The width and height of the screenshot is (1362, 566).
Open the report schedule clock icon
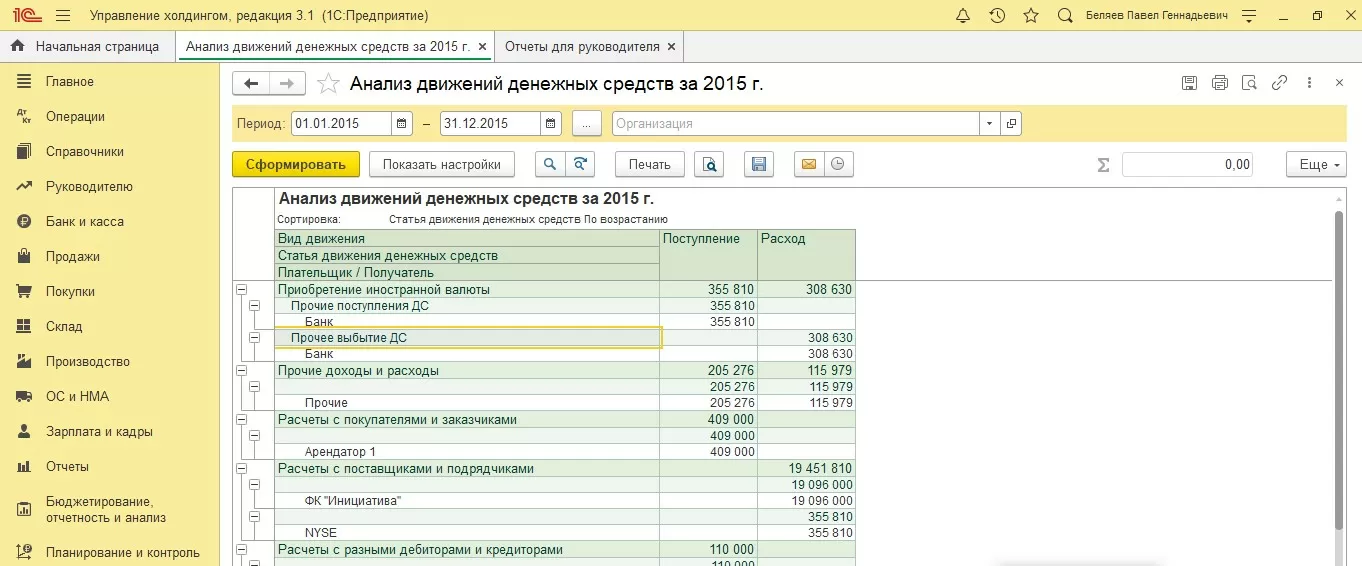click(x=838, y=165)
